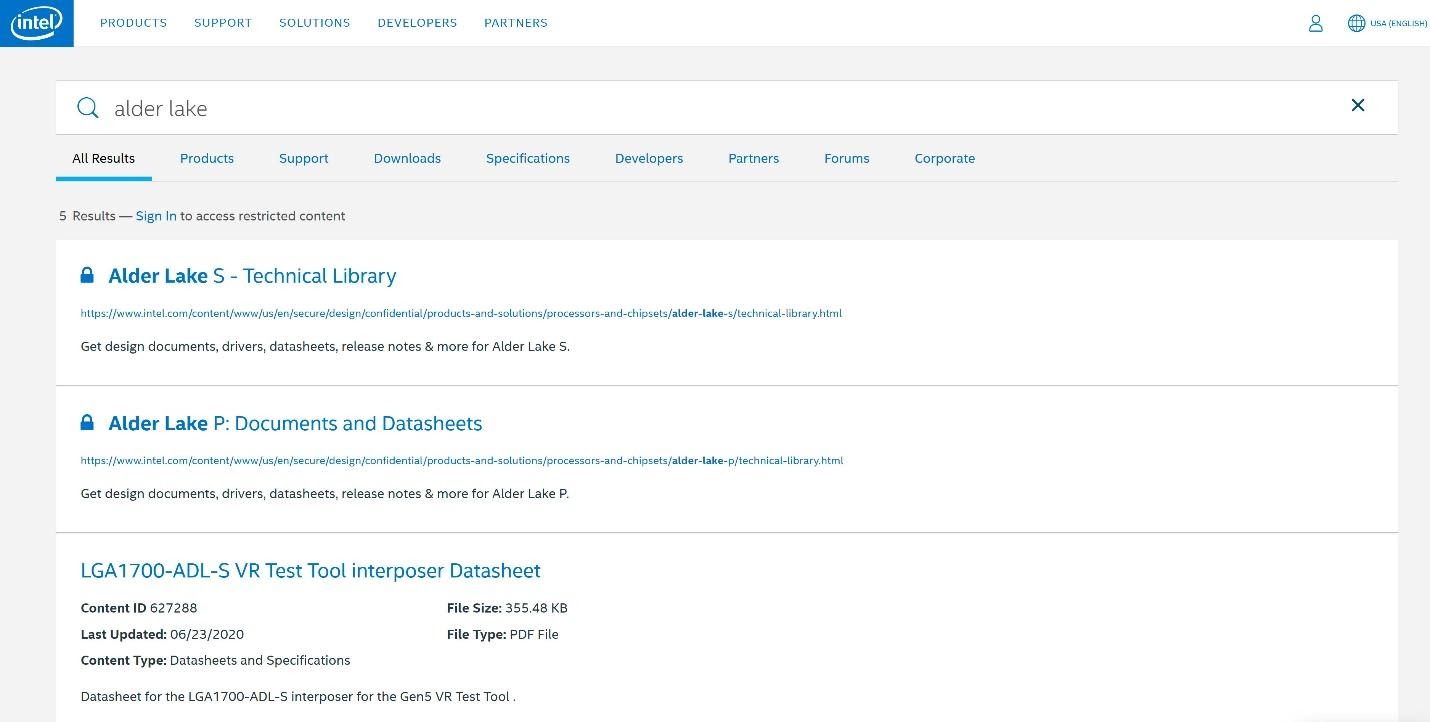1430x722 pixels.
Task: Click the Sign In link
Action: point(156,216)
